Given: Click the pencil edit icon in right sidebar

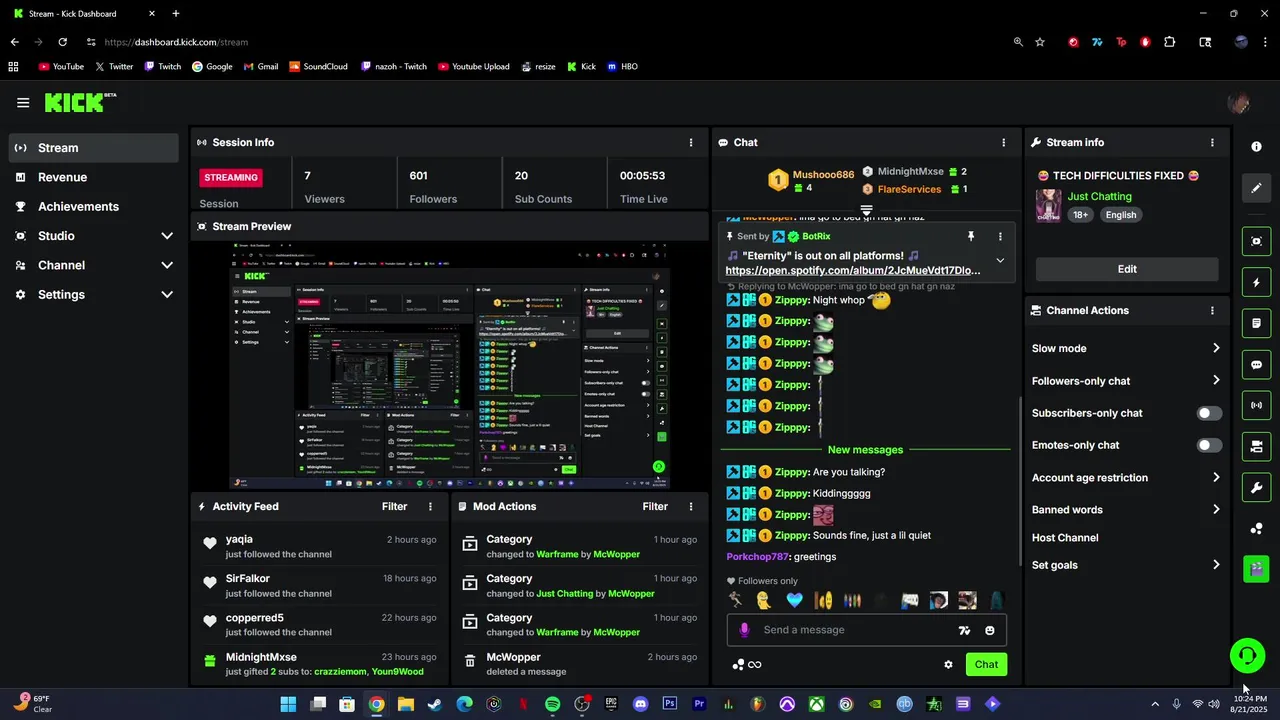Looking at the screenshot, I should click(x=1256, y=187).
